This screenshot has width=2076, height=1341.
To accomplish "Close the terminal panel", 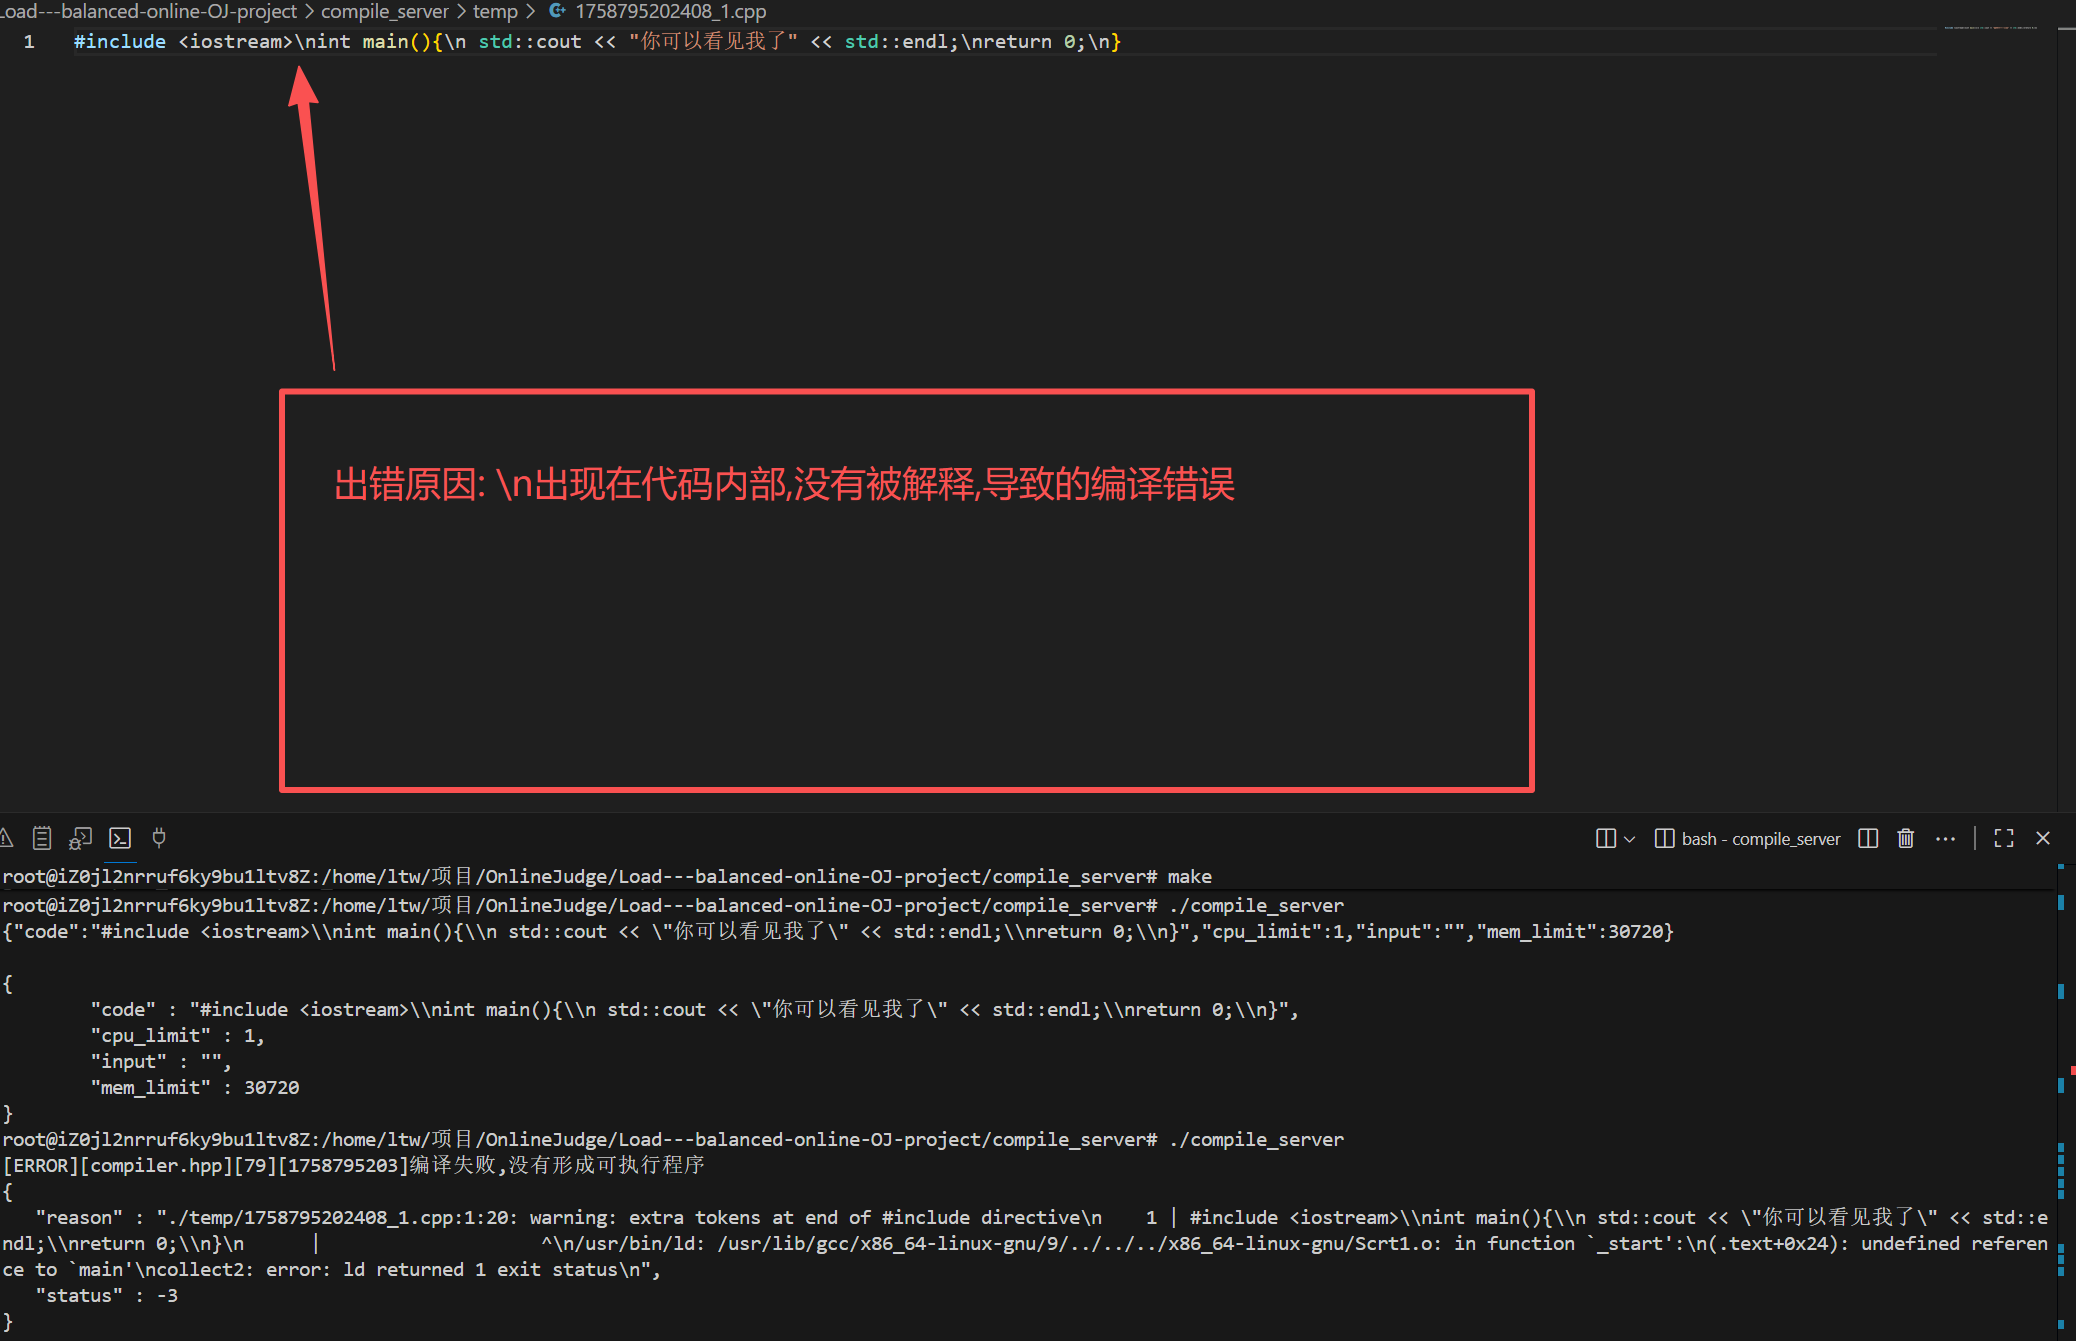I will tap(2043, 838).
